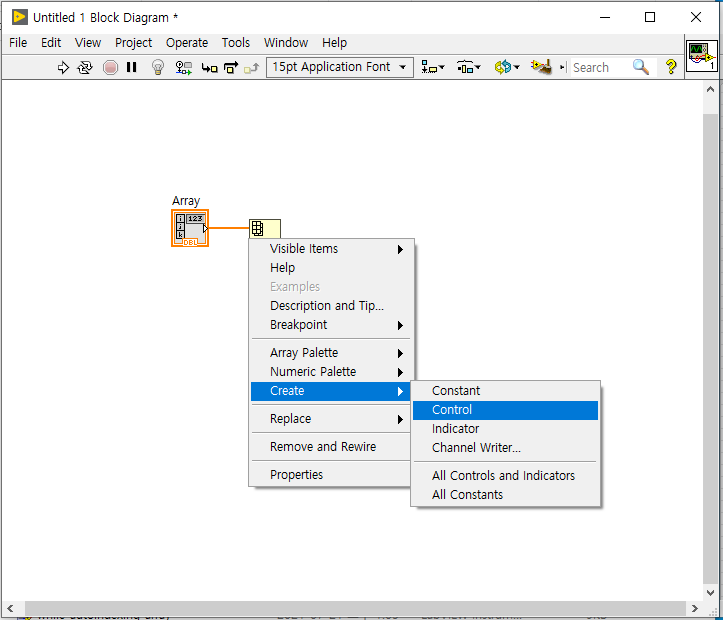Choose Description and Tip... entry
Viewport: 723px width, 620px height.
(331, 306)
